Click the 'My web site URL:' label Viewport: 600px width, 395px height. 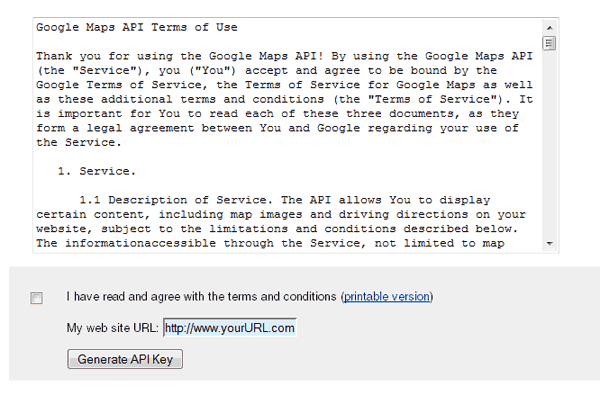[x=112, y=328]
